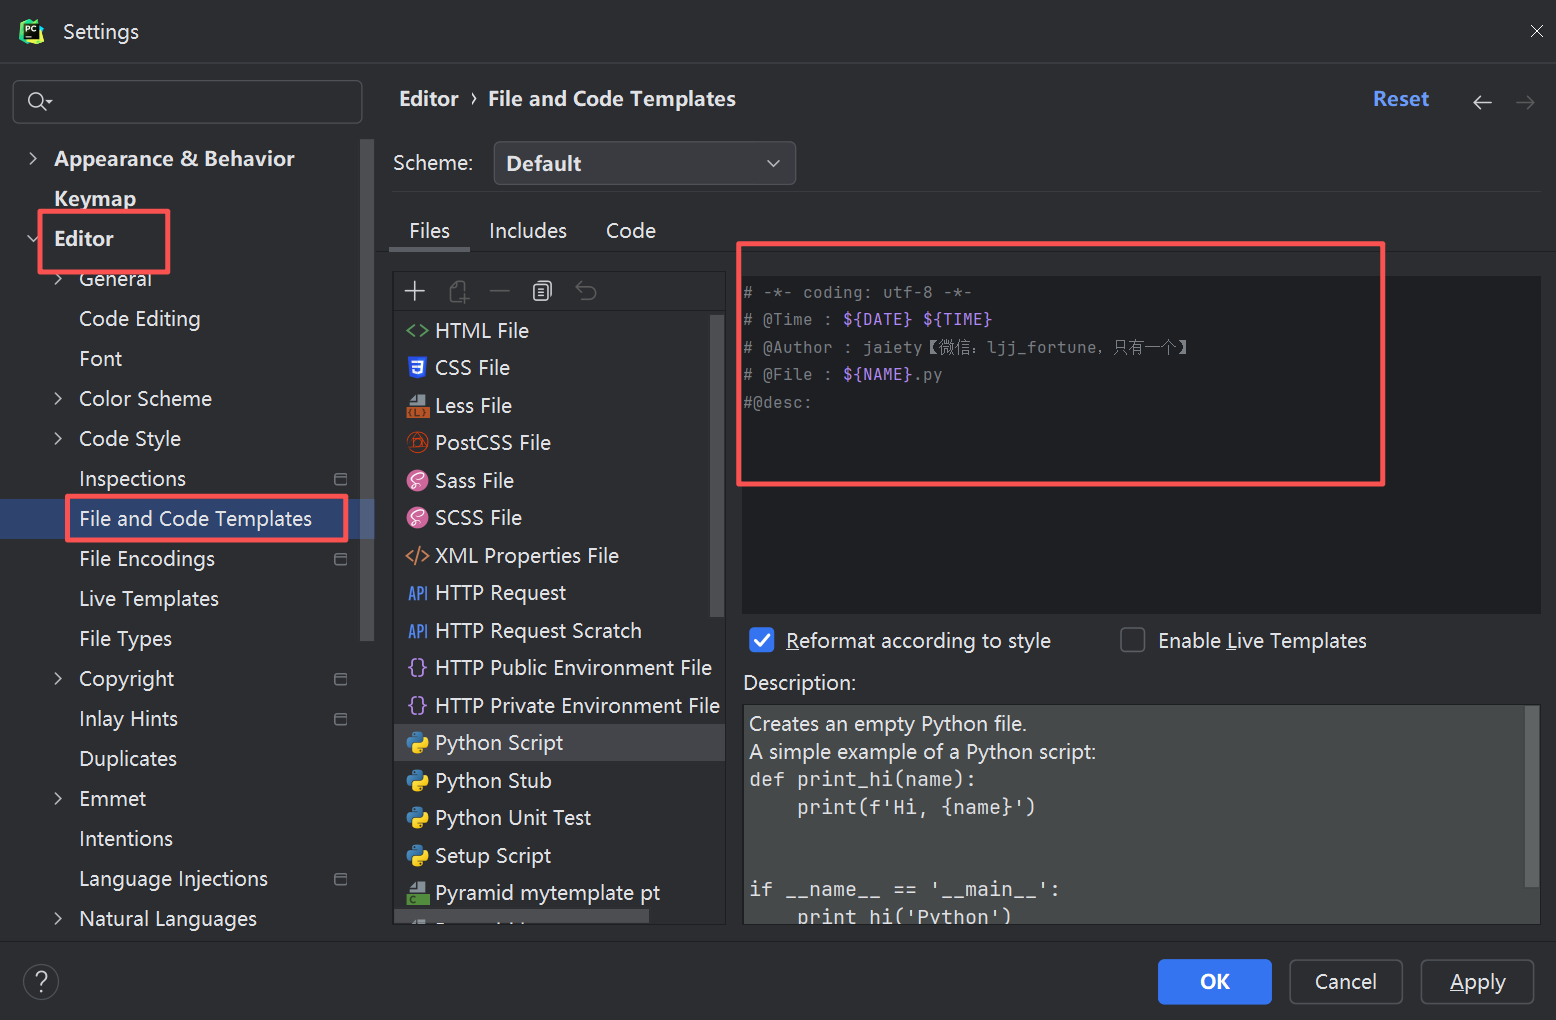This screenshot has height=1020, width=1556.
Task: Click project-level icon beside Inspections
Action: (x=340, y=479)
